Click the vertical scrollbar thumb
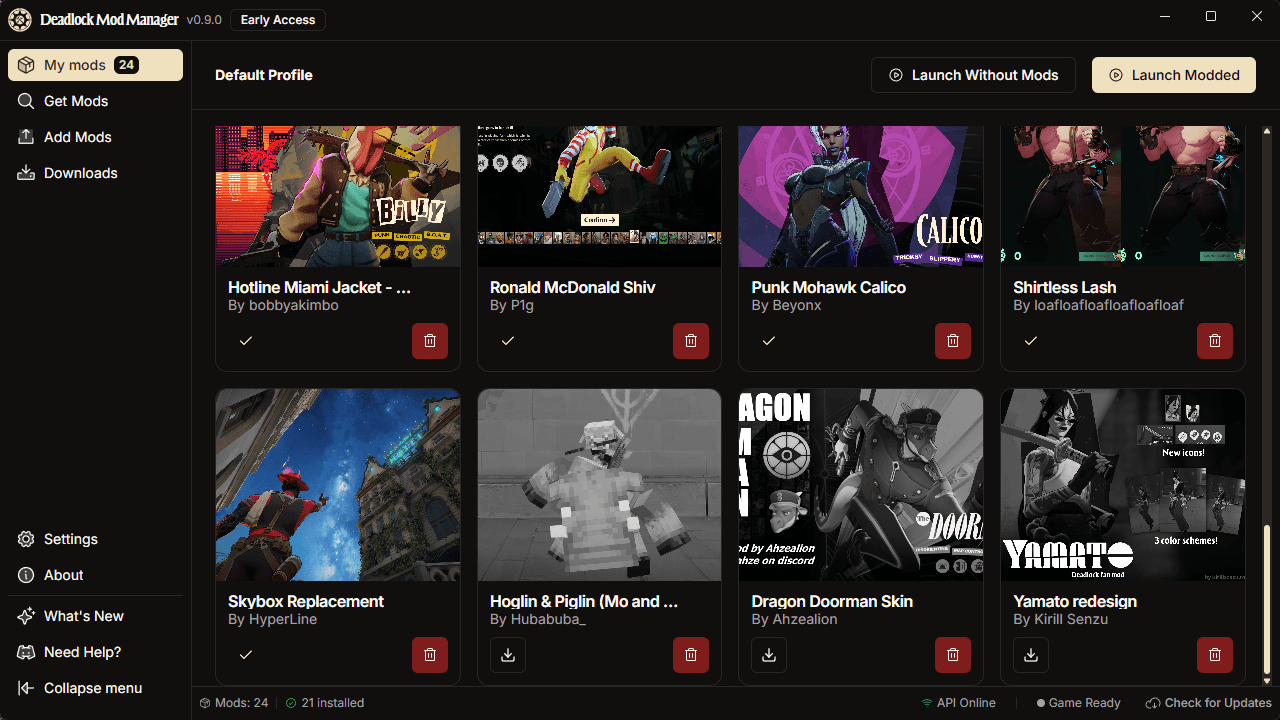Image resolution: width=1280 pixels, height=720 pixels. (x=1267, y=598)
